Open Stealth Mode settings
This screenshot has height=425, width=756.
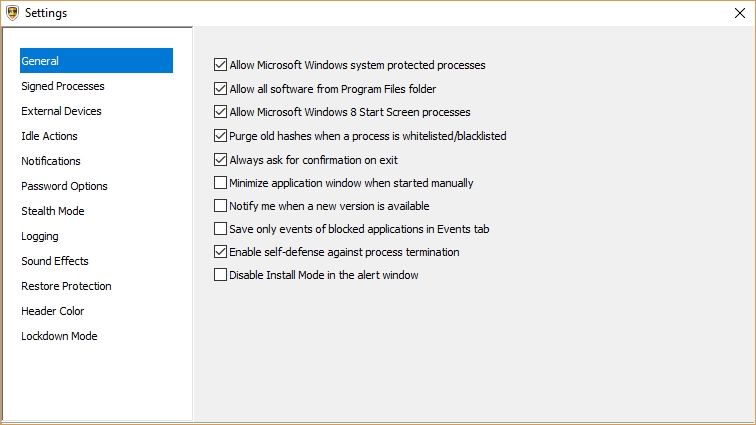pos(53,211)
